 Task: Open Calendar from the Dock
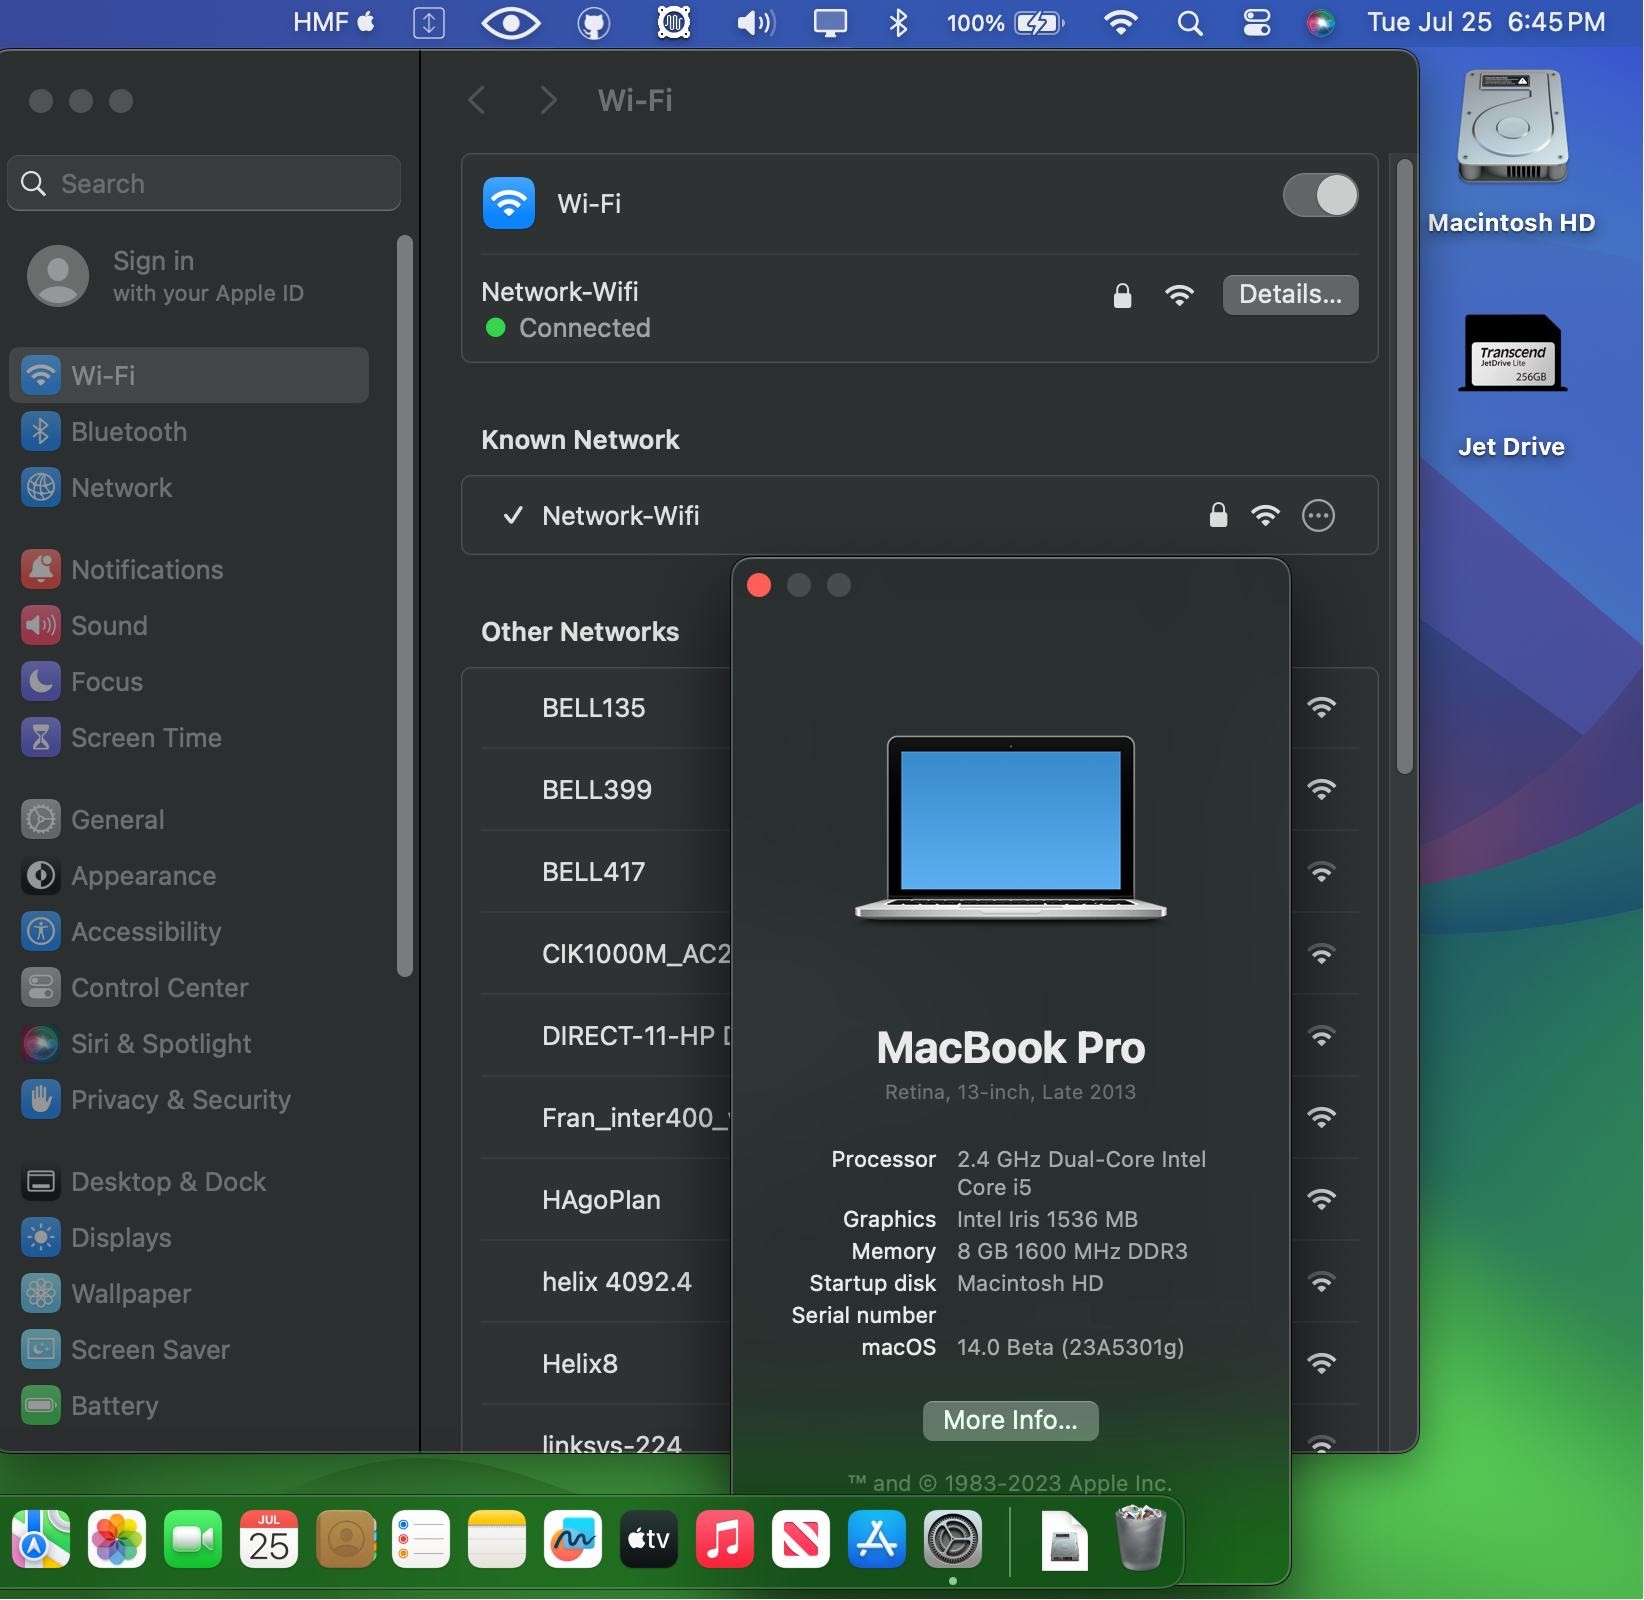pos(269,1538)
